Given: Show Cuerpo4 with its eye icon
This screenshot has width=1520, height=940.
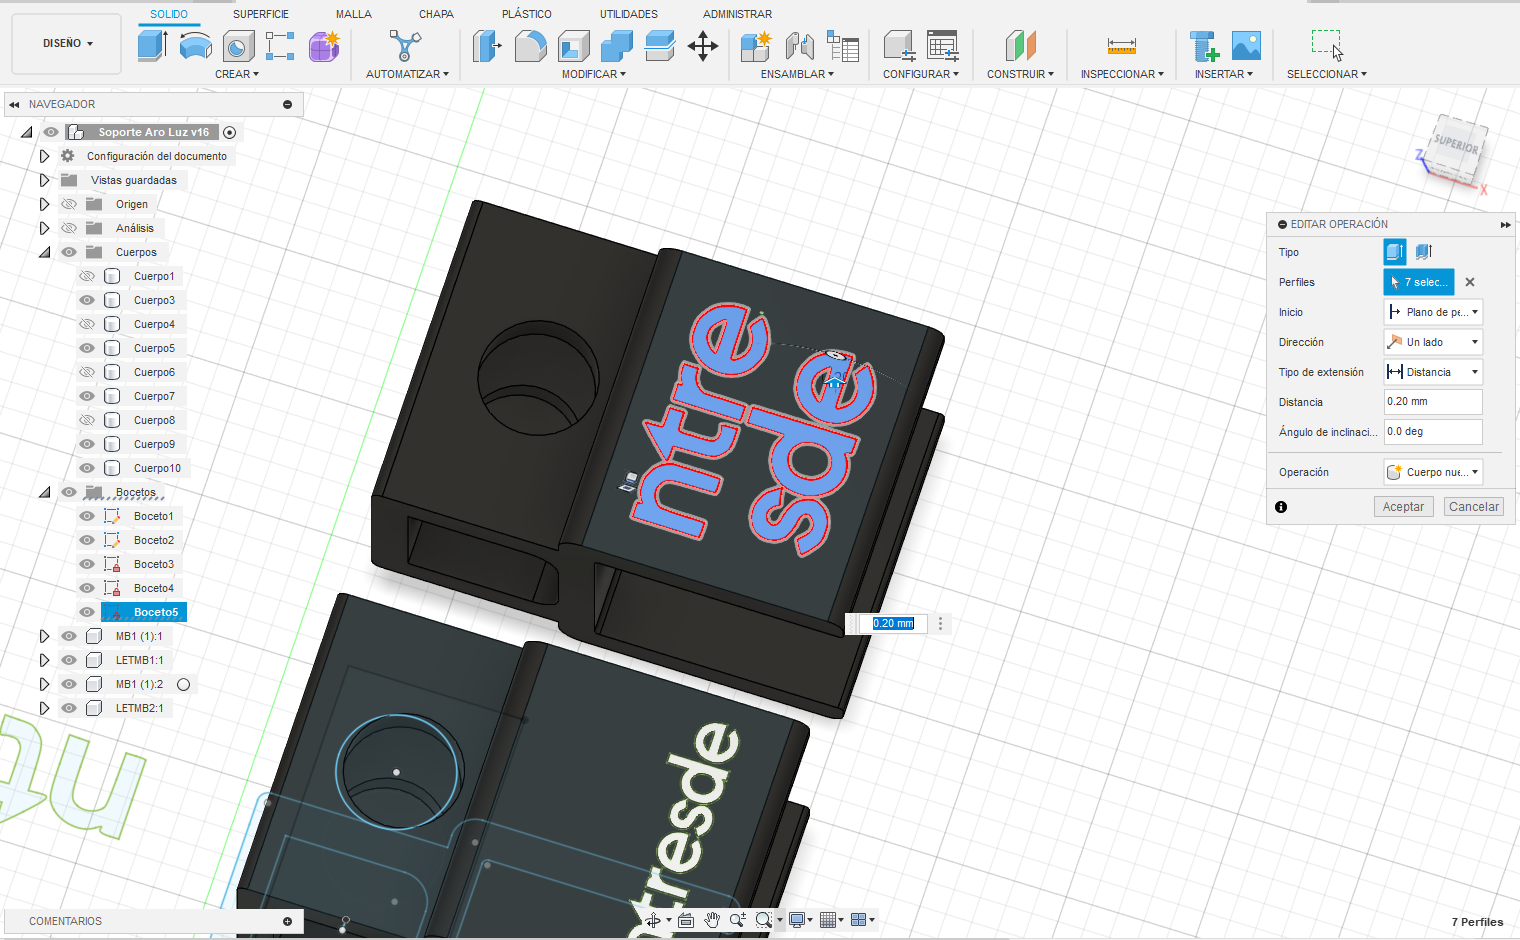Looking at the screenshot, I should tap(87, 324).
